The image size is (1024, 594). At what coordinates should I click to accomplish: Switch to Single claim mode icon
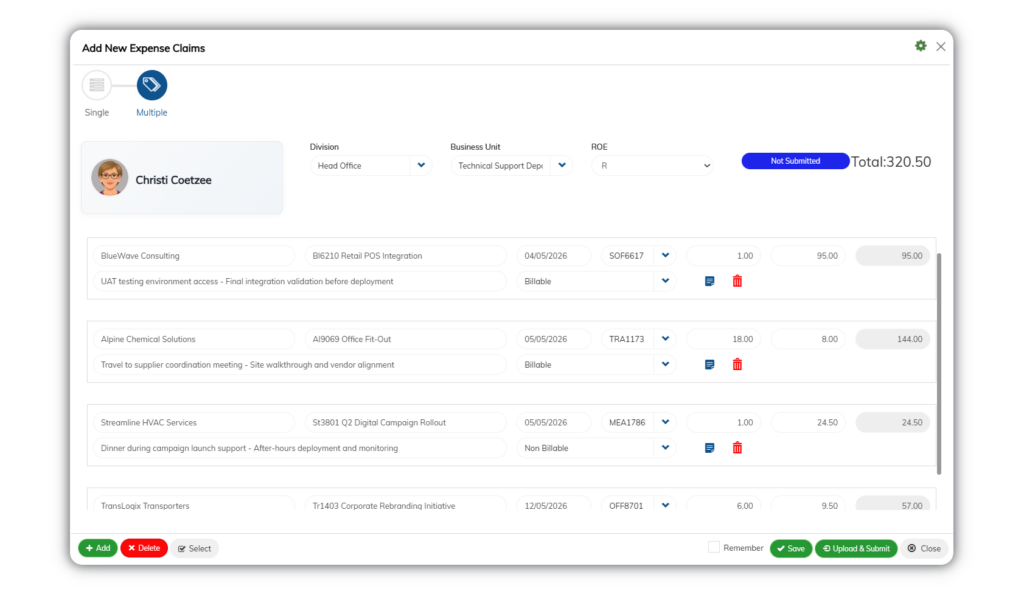tap(97, 85)
